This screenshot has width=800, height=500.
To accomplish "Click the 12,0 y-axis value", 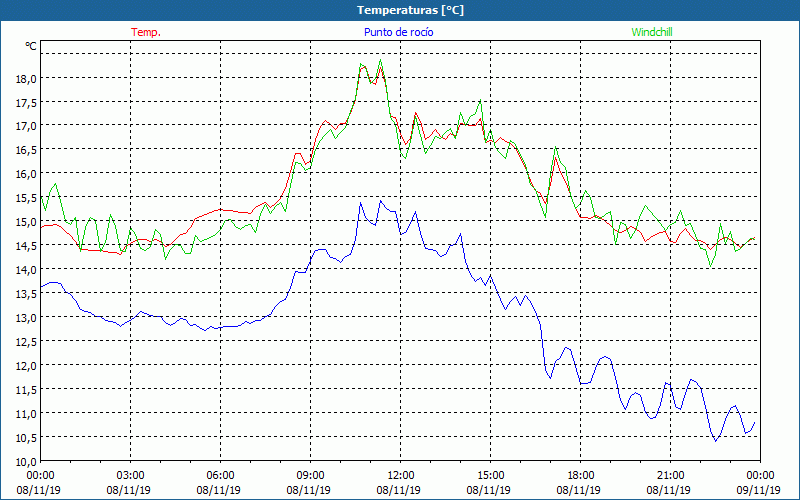I will click(x=27, y=365).
